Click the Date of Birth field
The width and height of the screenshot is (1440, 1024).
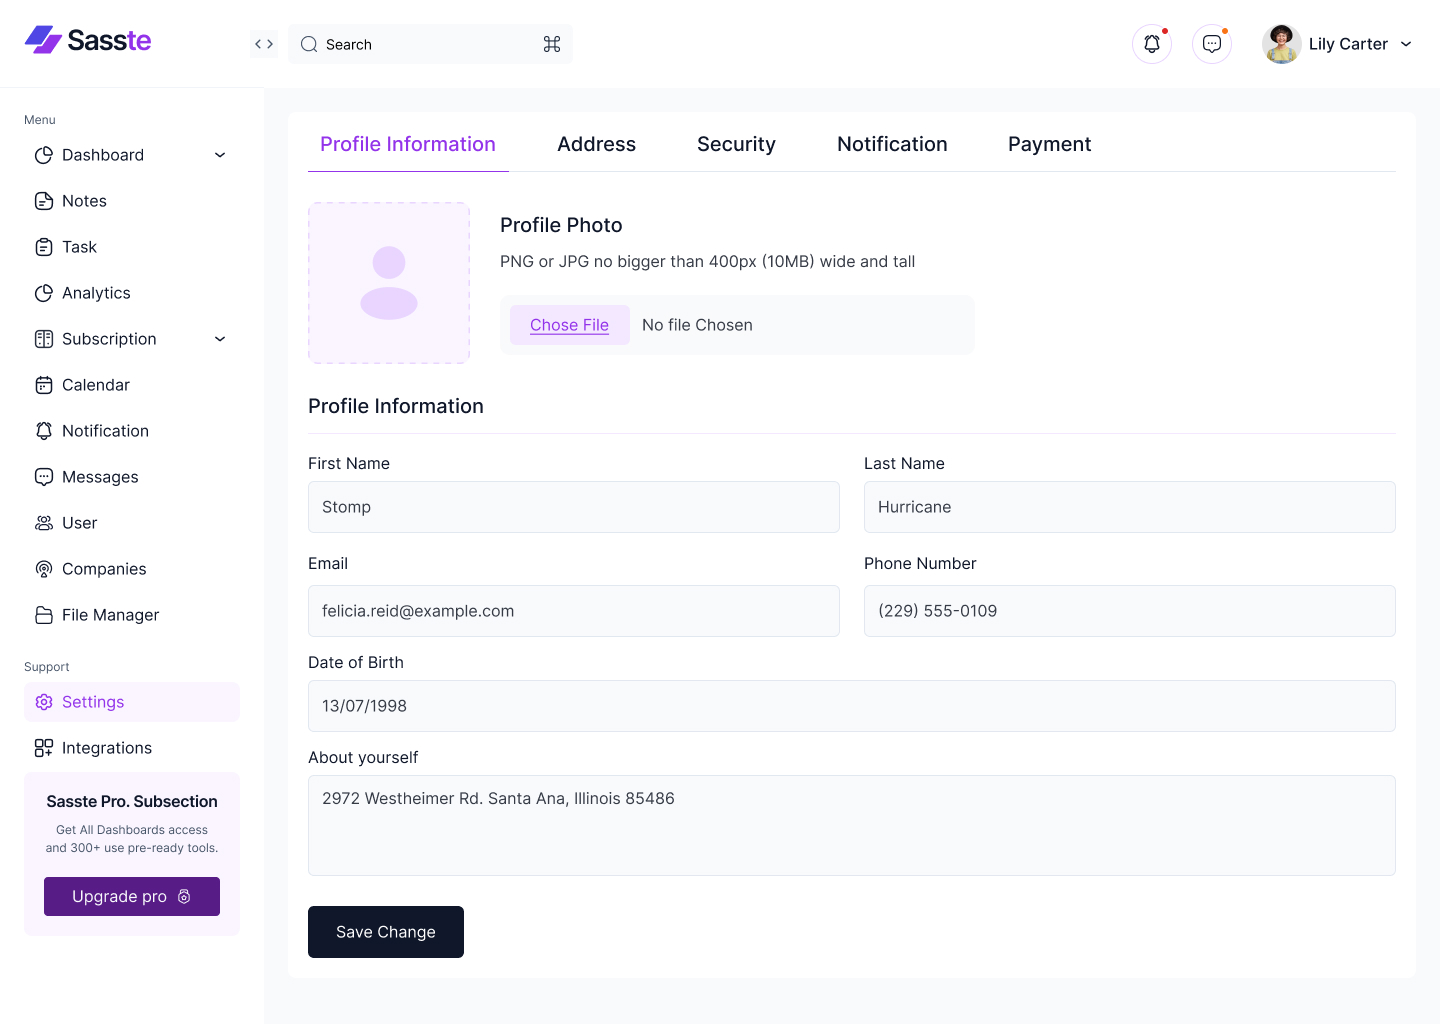tap(851, 706)
